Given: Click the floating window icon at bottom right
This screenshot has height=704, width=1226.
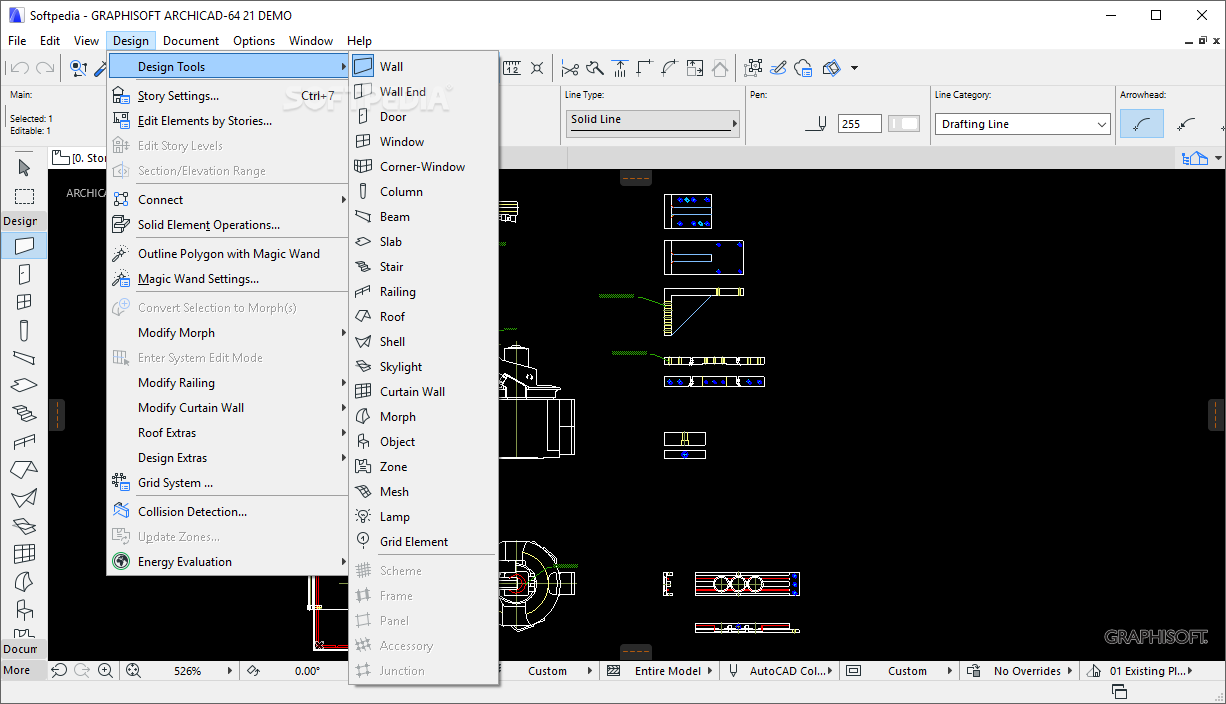Looking at the screenshot, I should [x=1119, y=692].
